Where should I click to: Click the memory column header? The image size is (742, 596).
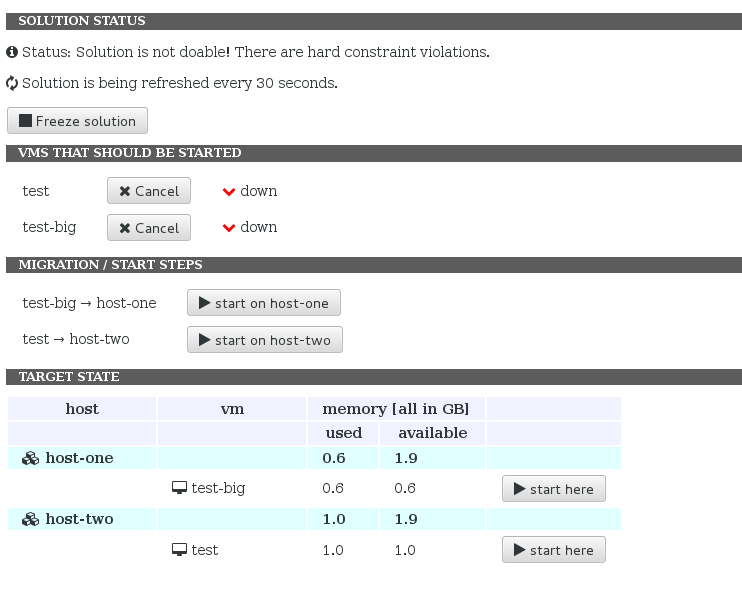pos(396,409)
